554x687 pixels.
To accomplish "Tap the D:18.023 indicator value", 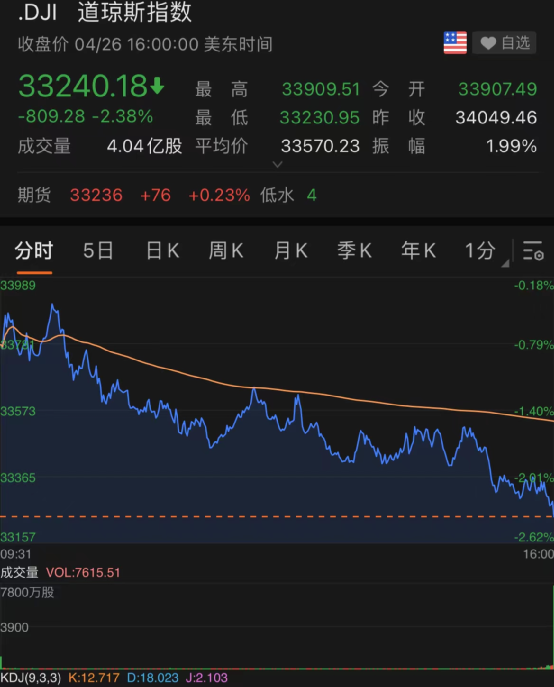I will (153, 678).
